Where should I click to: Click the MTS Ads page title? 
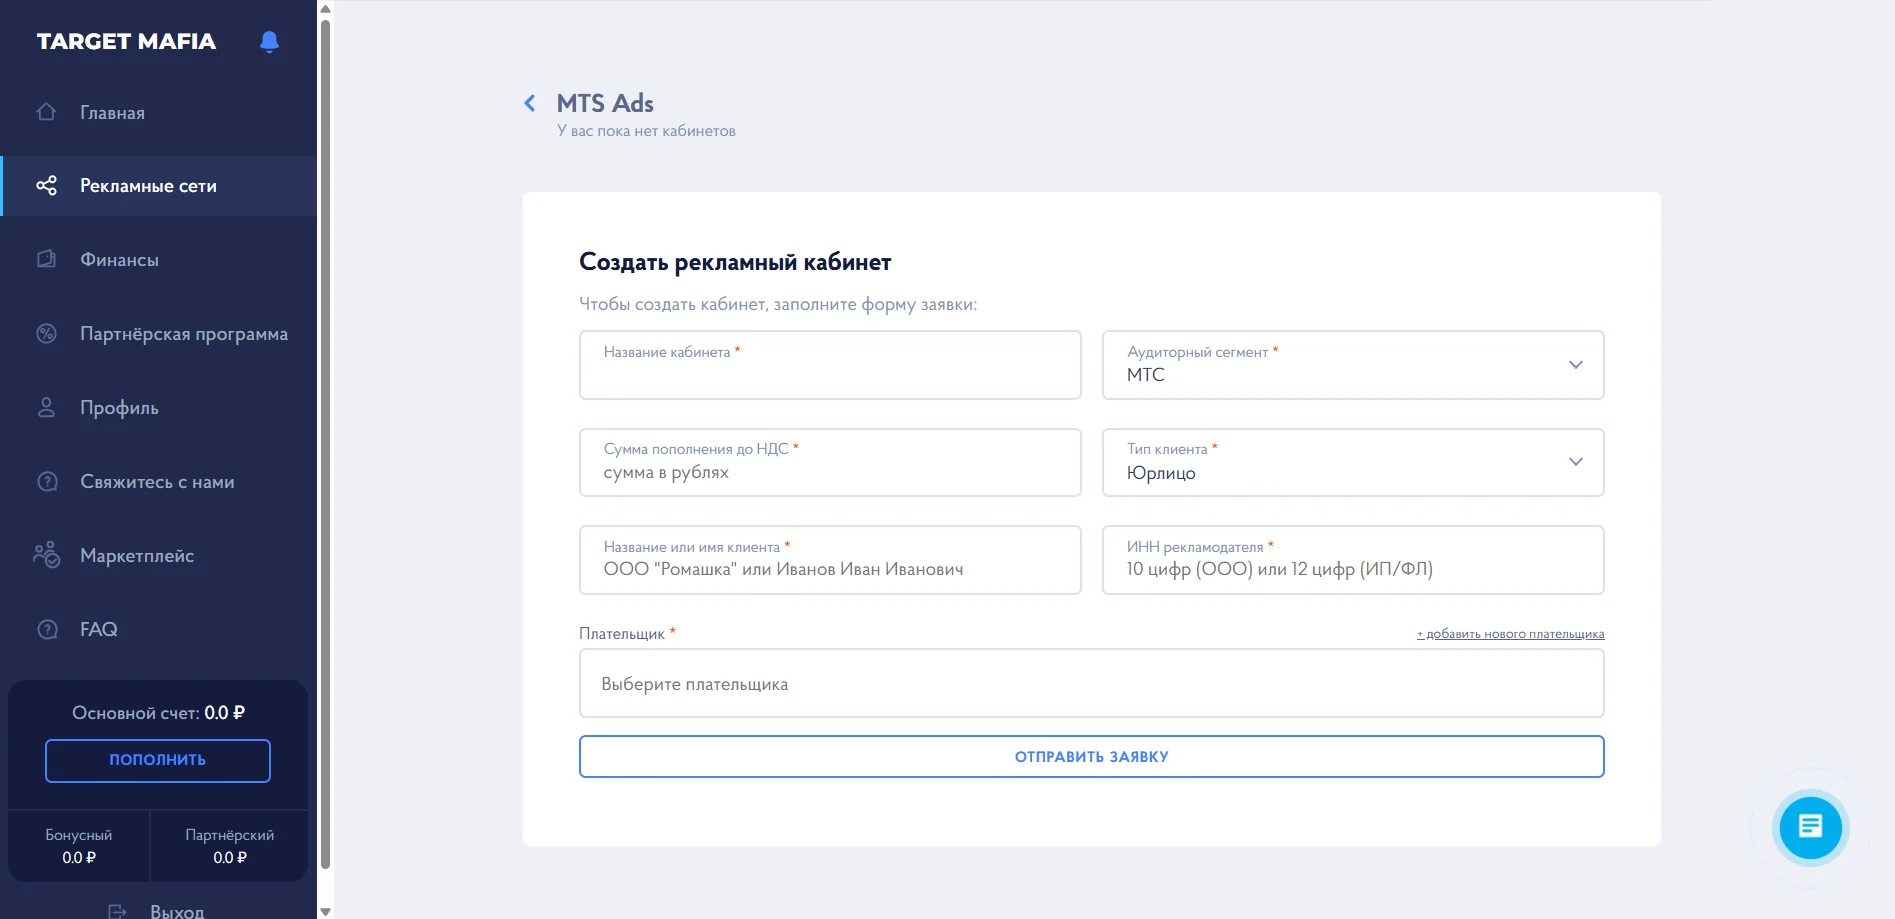click(605, 103)
